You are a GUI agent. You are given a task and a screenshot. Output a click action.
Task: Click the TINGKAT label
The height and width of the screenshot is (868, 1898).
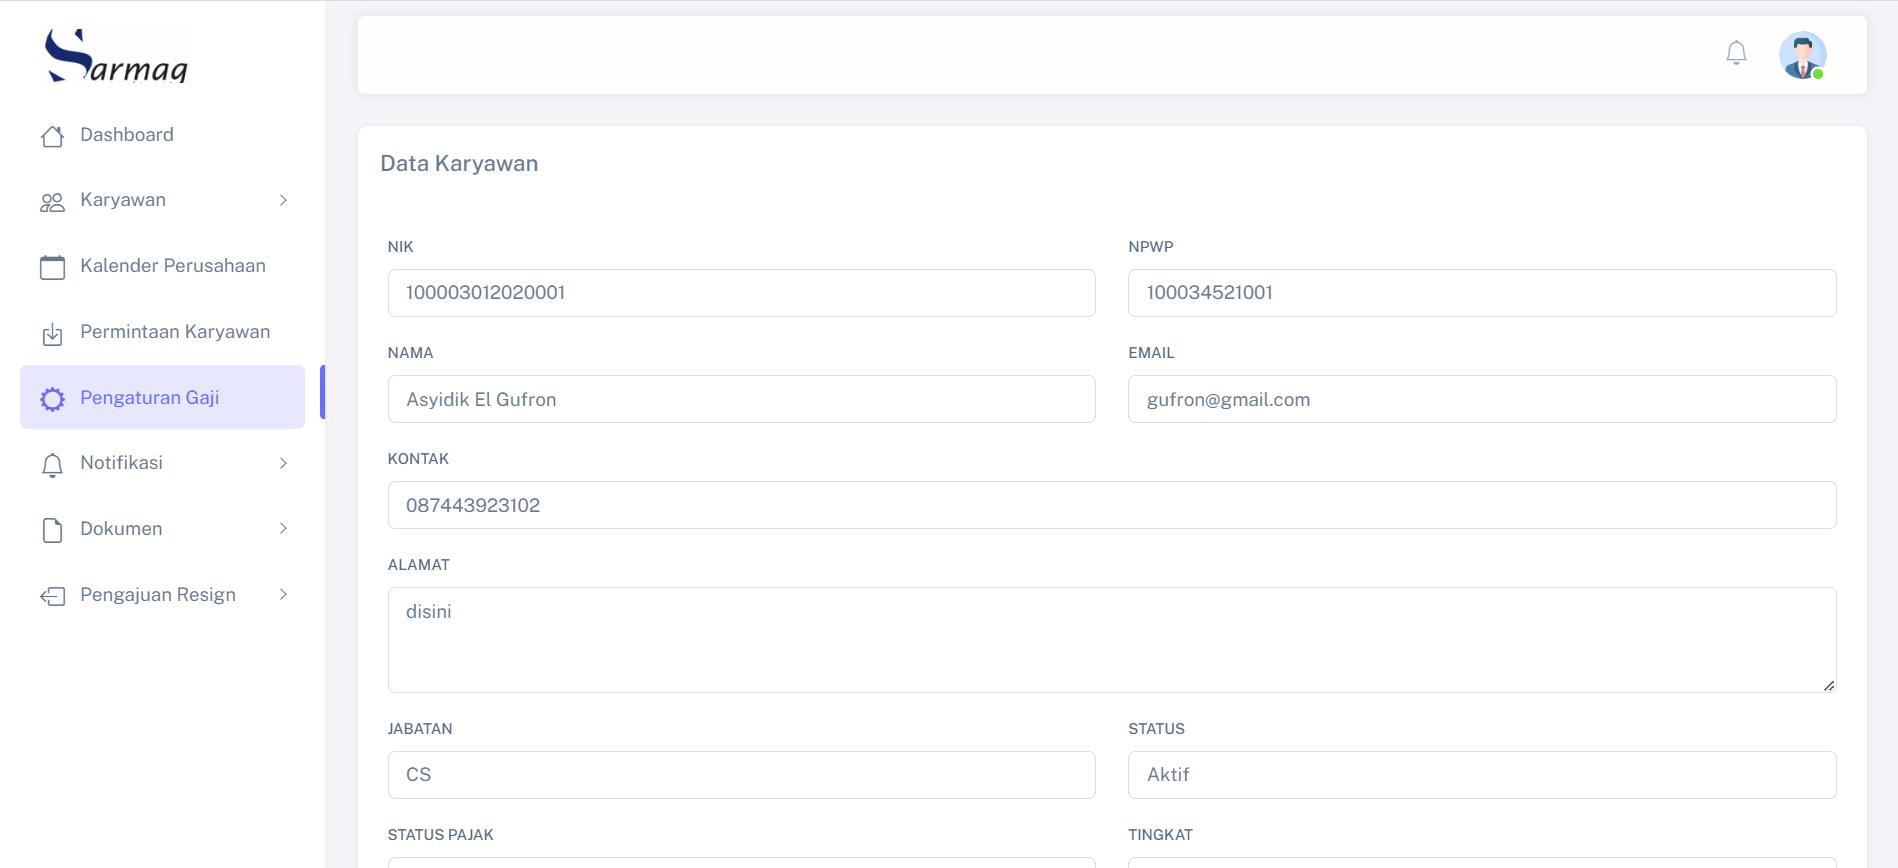pos(1160,835)
